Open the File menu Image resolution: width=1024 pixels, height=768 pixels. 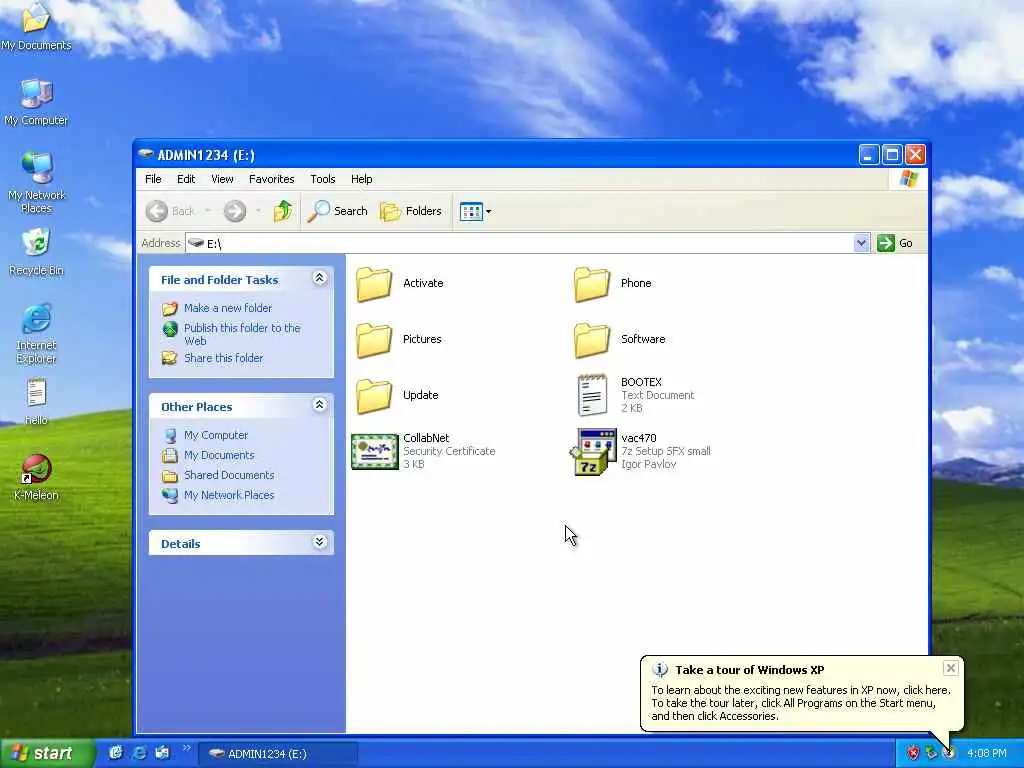[x=153, y=179]
